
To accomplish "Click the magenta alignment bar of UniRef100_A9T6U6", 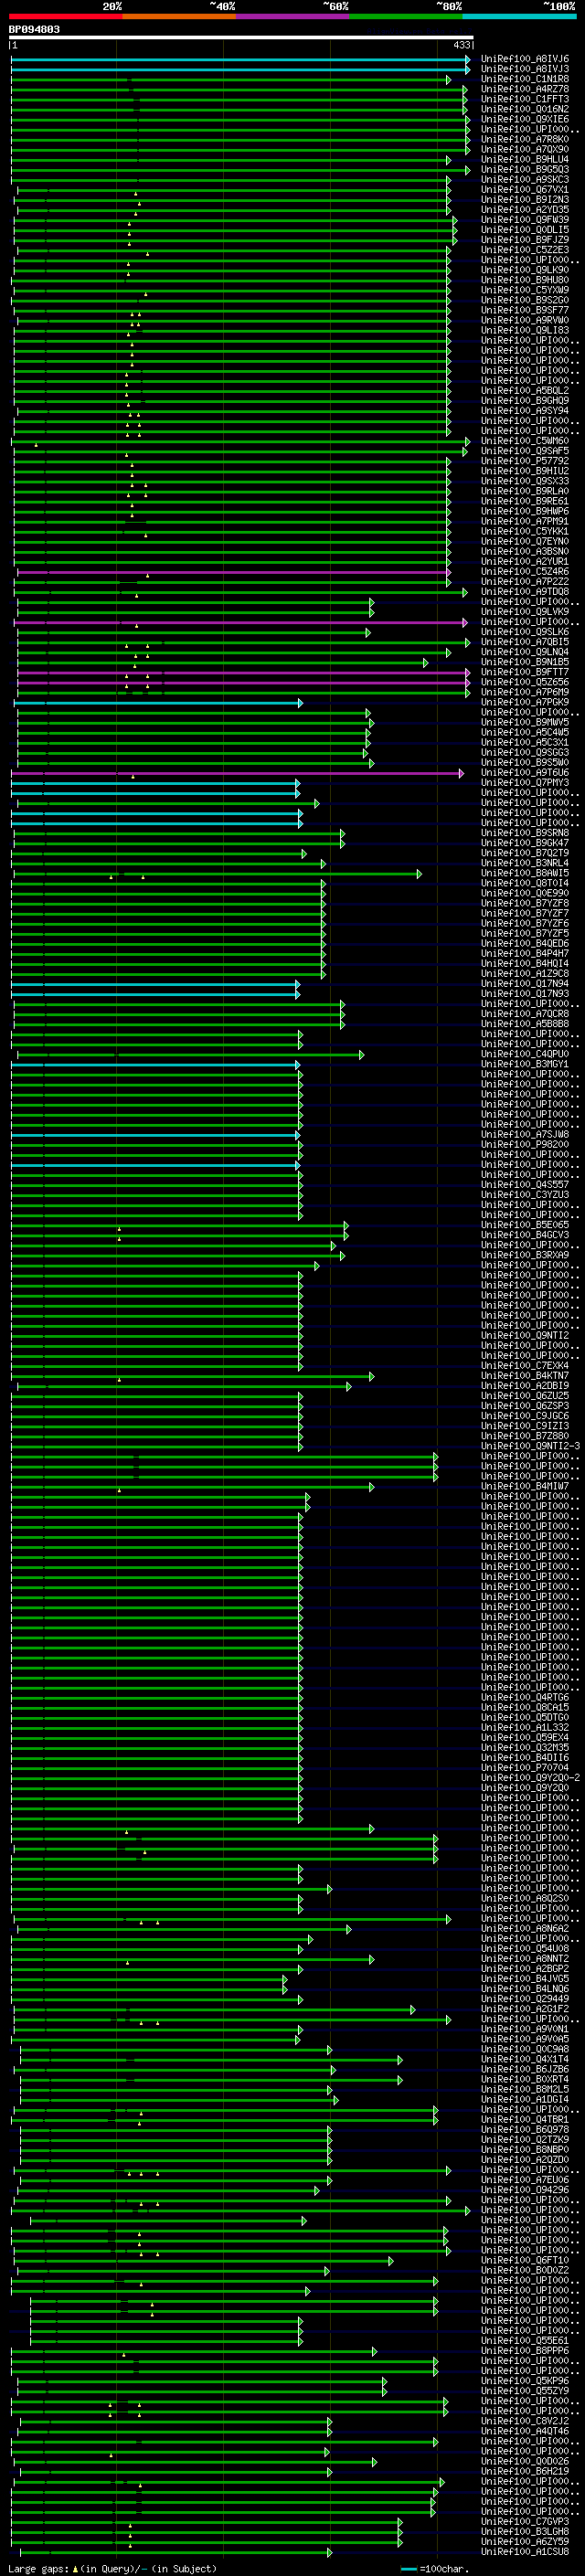I will (238, 773).
